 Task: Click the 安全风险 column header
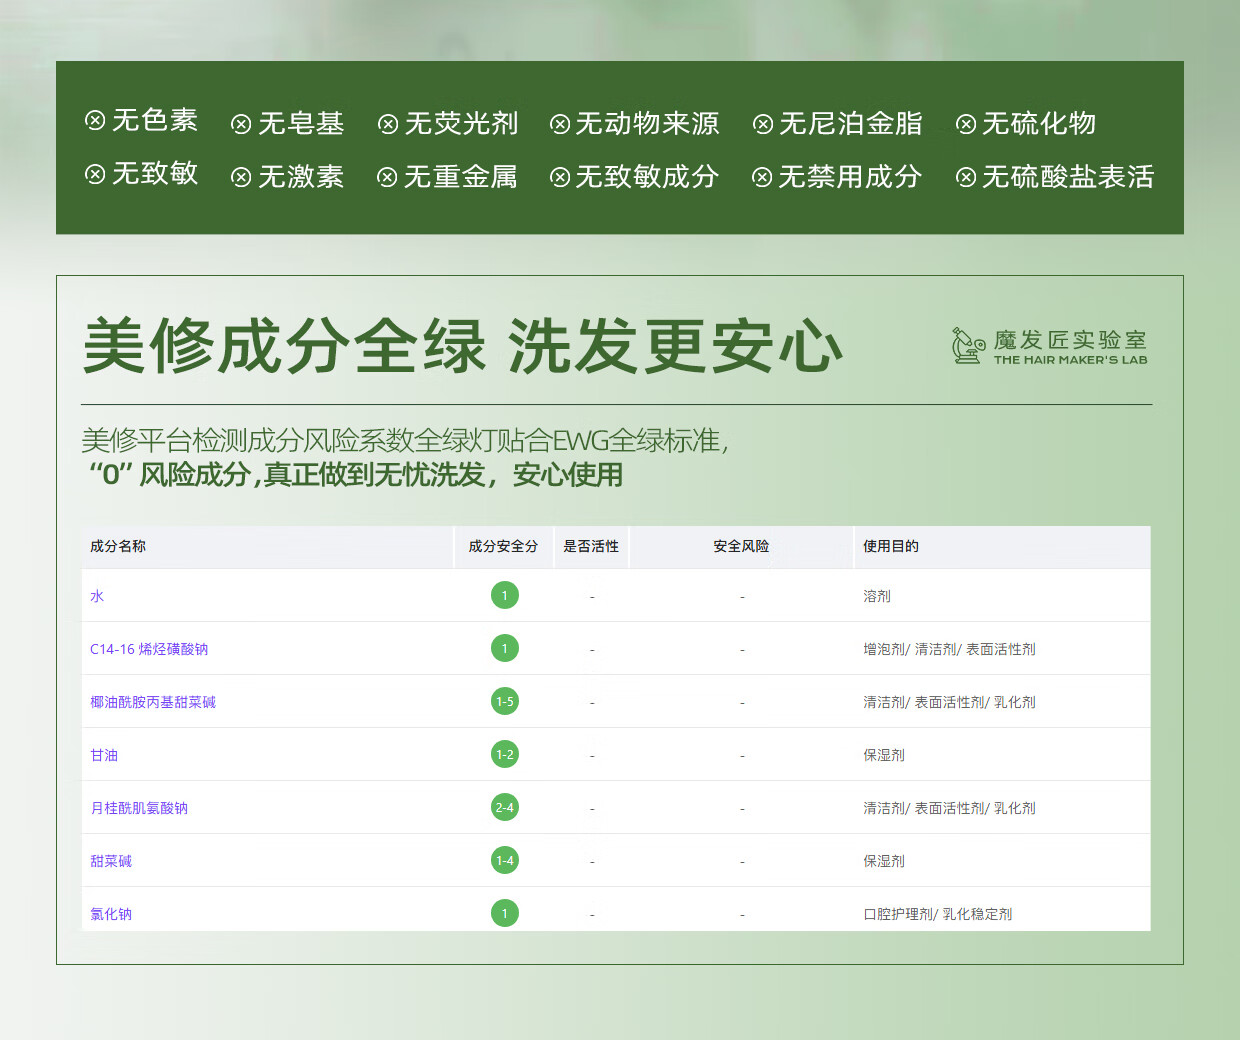[x=741, y=546]
